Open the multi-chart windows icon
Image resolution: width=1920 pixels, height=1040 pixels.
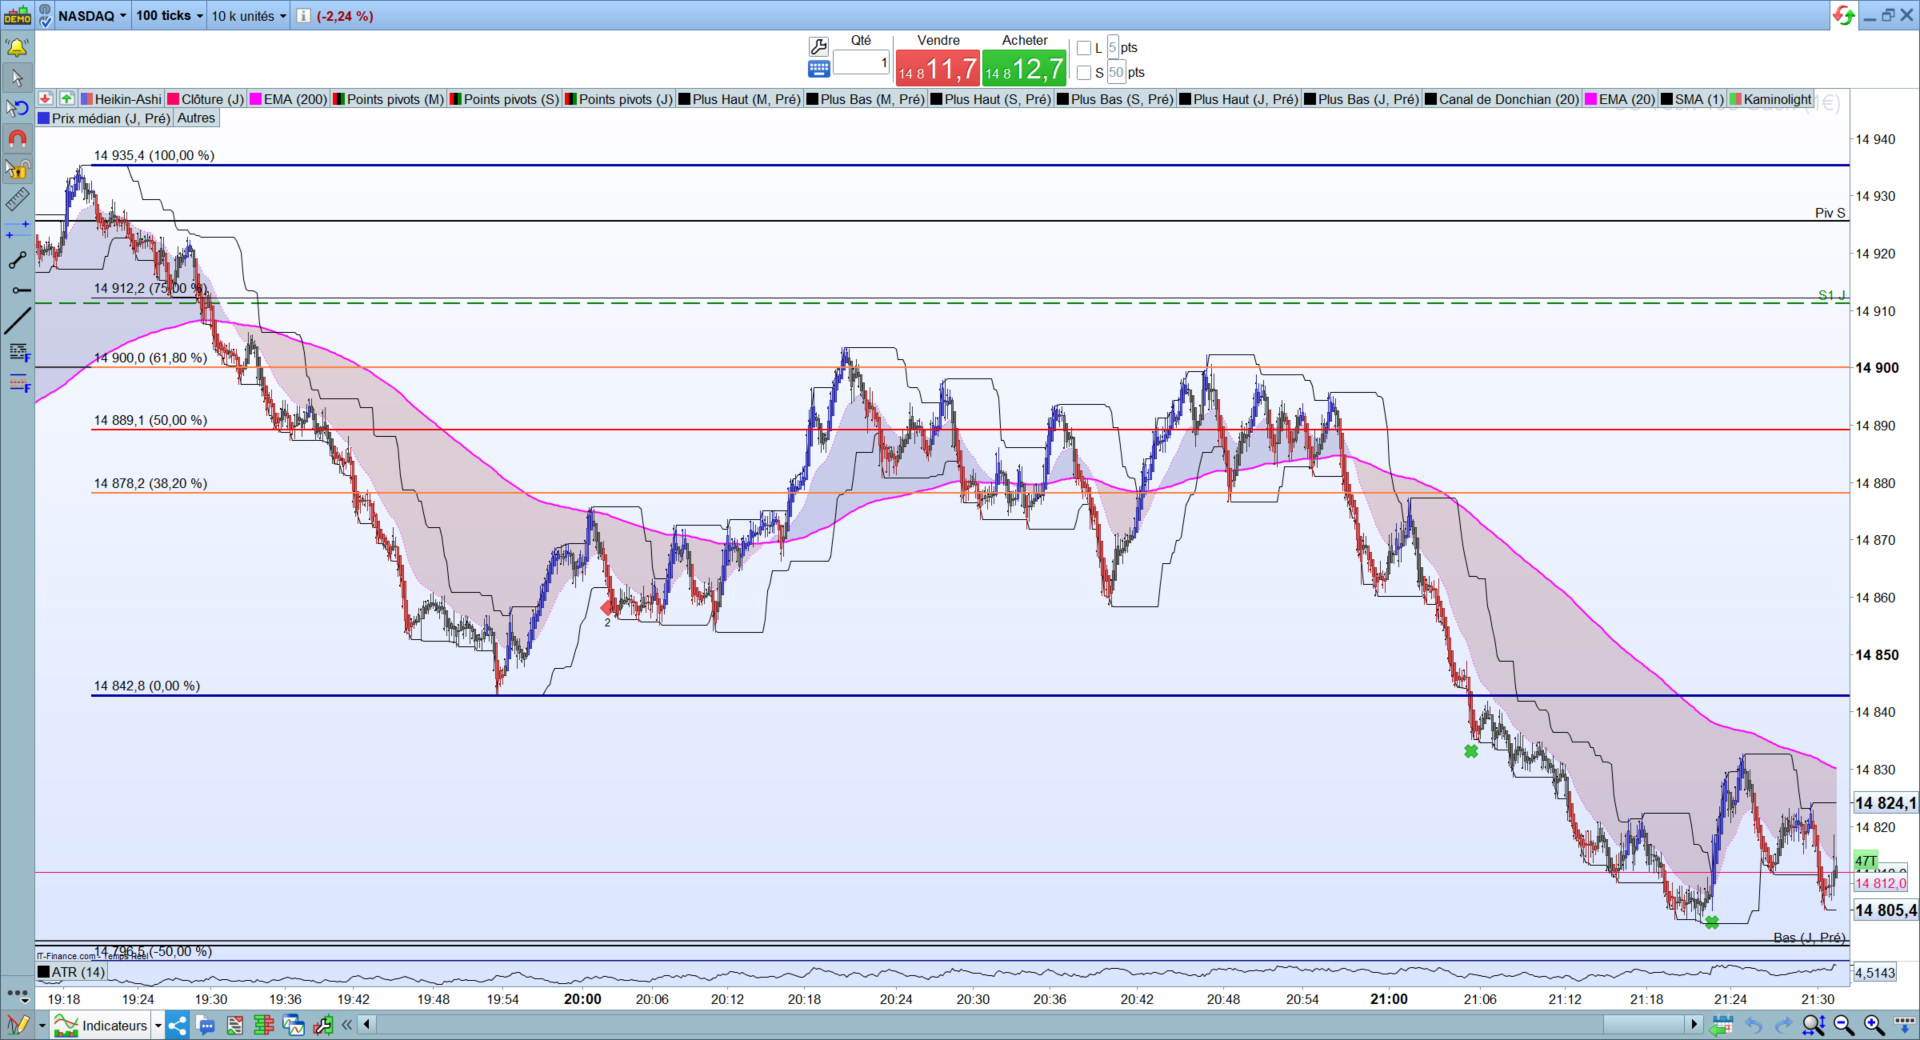(293, 1025)
